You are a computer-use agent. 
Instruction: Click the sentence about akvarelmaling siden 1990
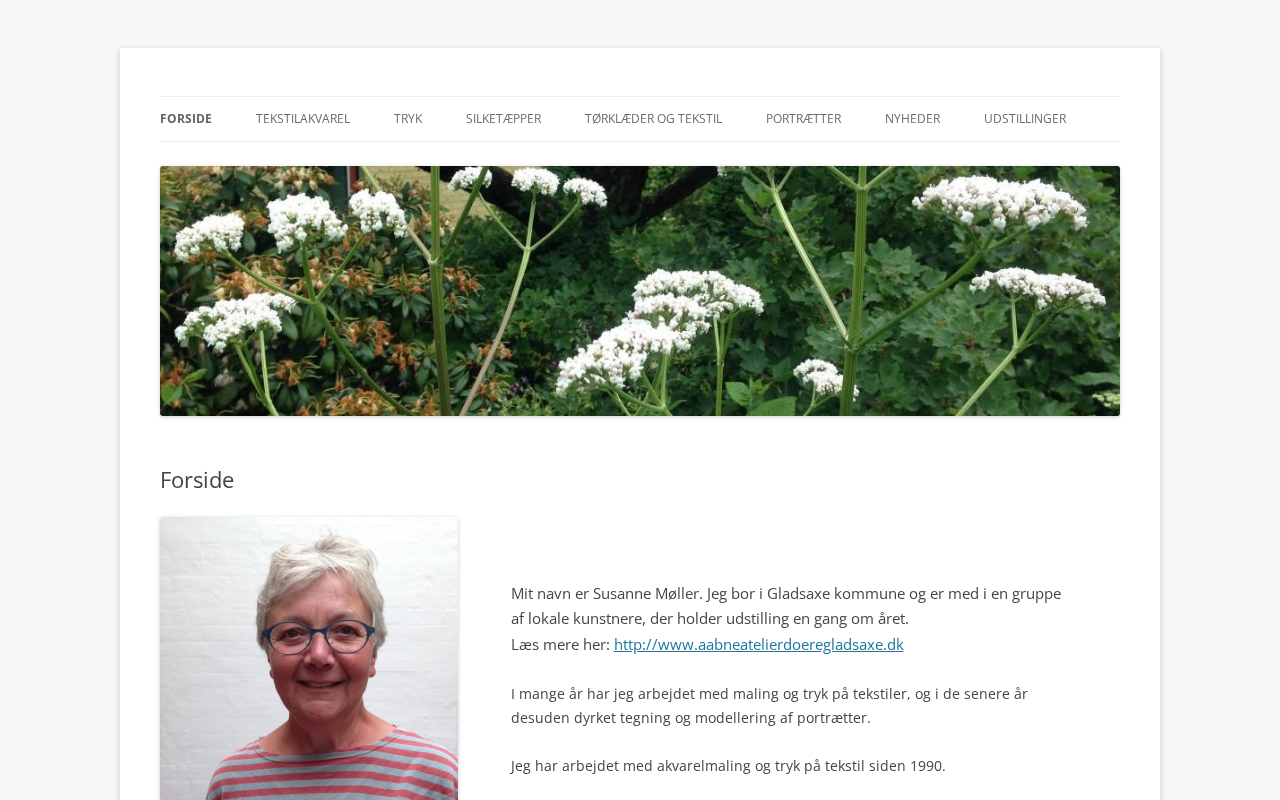pyautogui.click(x=728, y=766)
